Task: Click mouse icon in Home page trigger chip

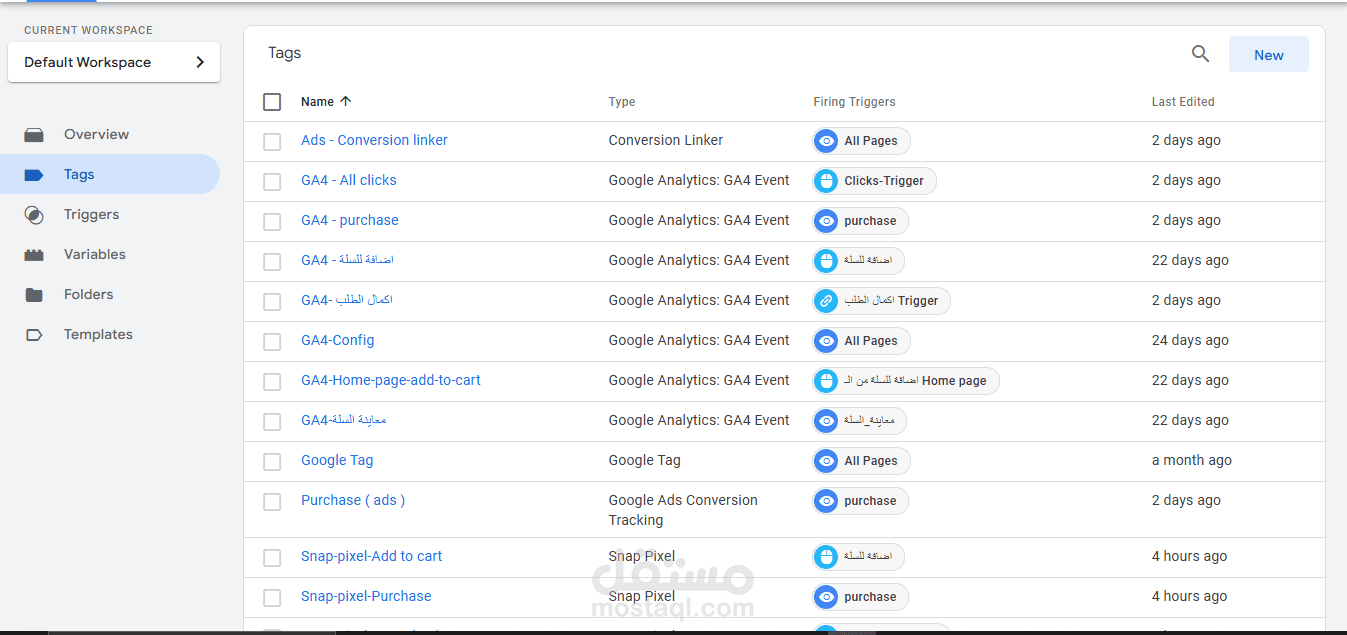Action: tap(826, 381)
